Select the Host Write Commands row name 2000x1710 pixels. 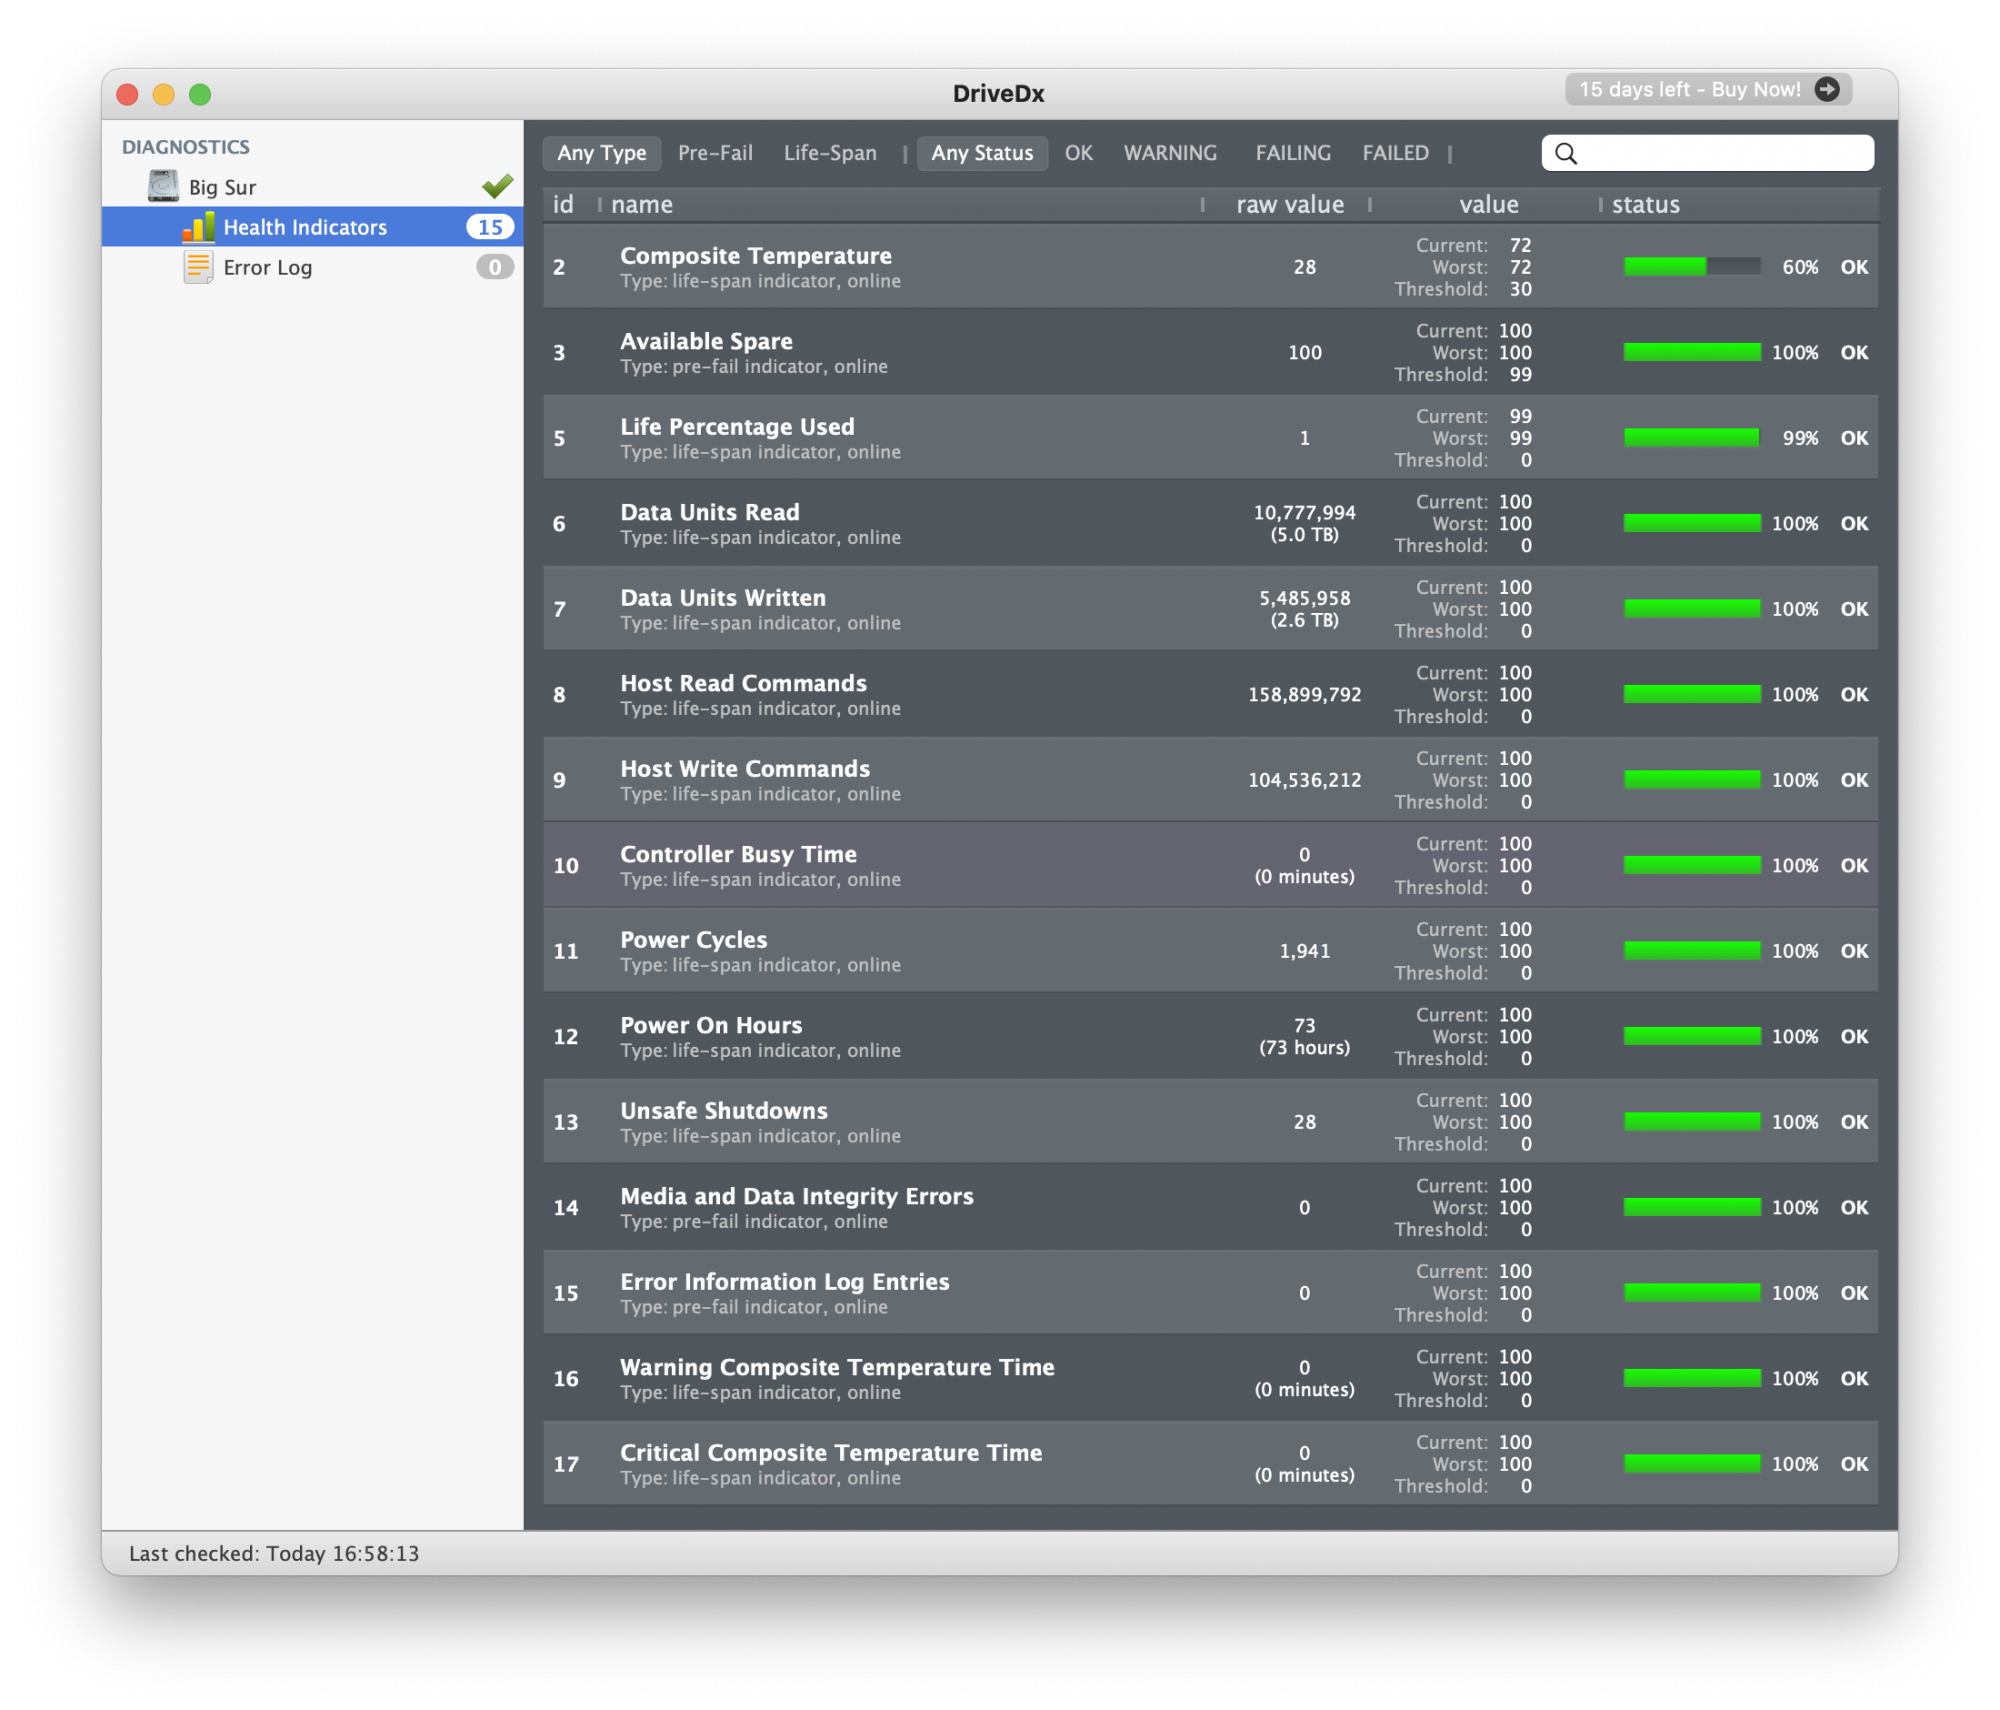pos(745,768)
